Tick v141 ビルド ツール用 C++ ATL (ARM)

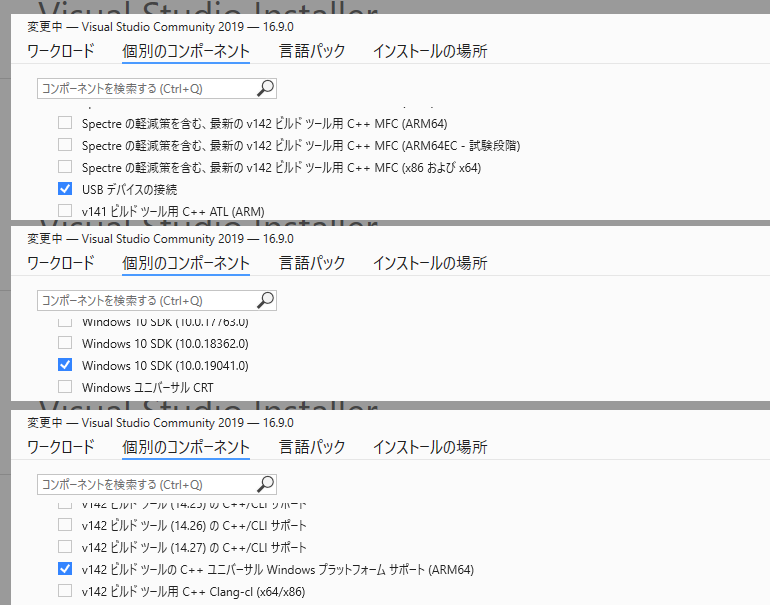click(65, 211)
